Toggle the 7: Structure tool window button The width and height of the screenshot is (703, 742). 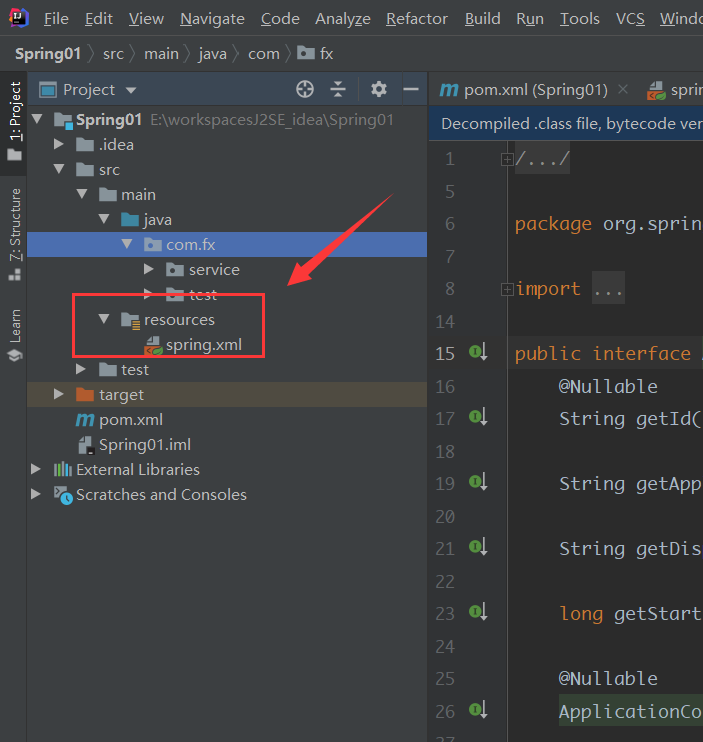[15, 234]
